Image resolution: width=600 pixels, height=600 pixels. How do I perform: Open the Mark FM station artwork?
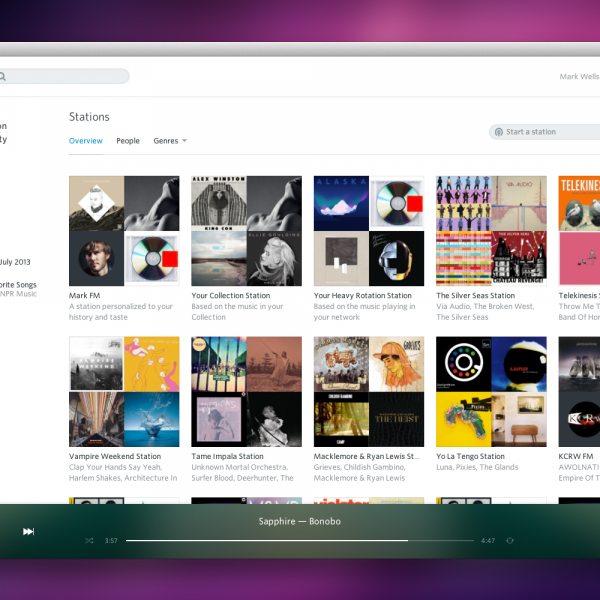[124, 231]
